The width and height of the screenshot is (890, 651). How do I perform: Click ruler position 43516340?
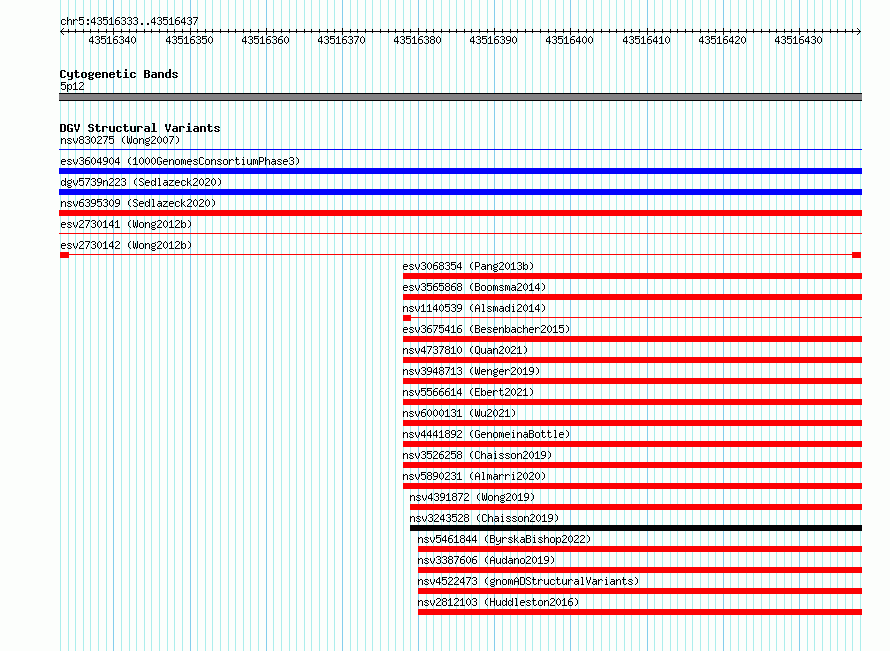[112, 40]
